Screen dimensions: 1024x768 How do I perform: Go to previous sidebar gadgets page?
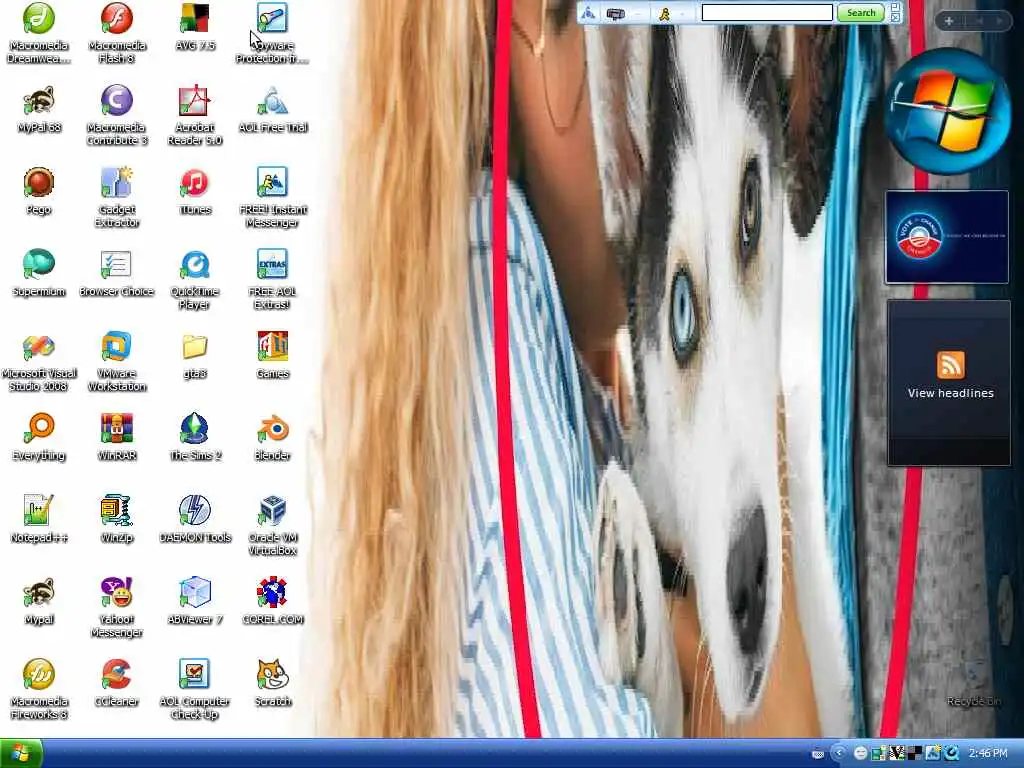tap(979, 21)
